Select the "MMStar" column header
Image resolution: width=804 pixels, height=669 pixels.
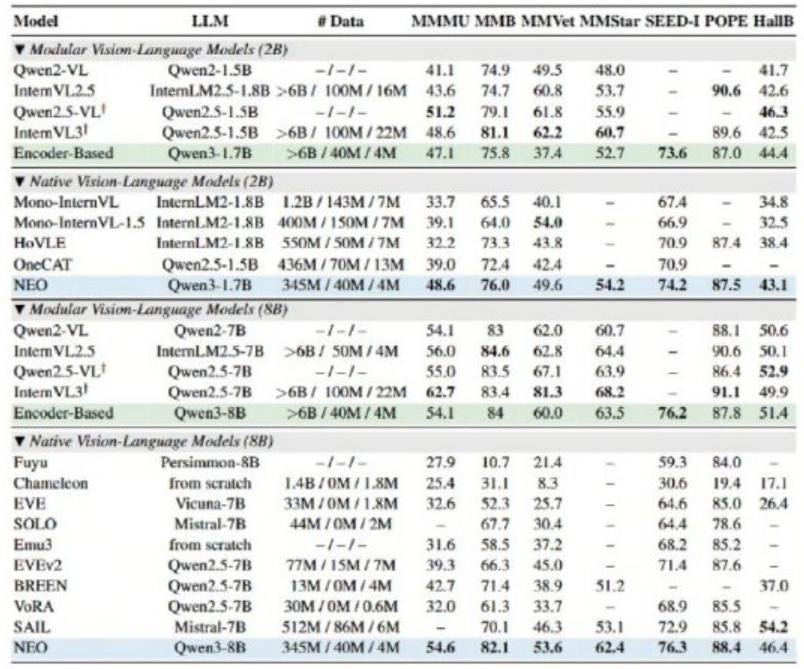pos(609,22)
